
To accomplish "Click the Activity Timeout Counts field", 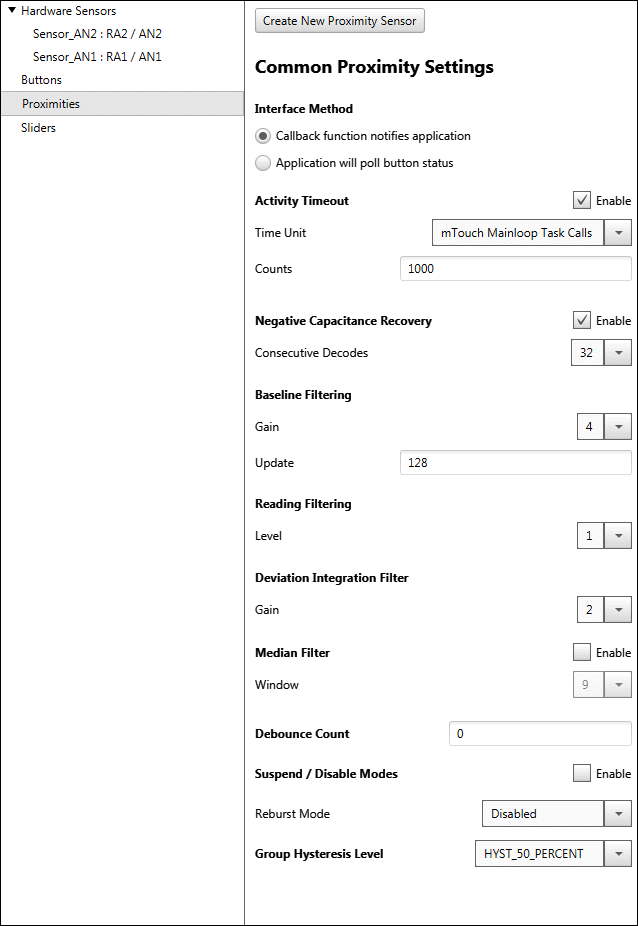I will 515,269.
